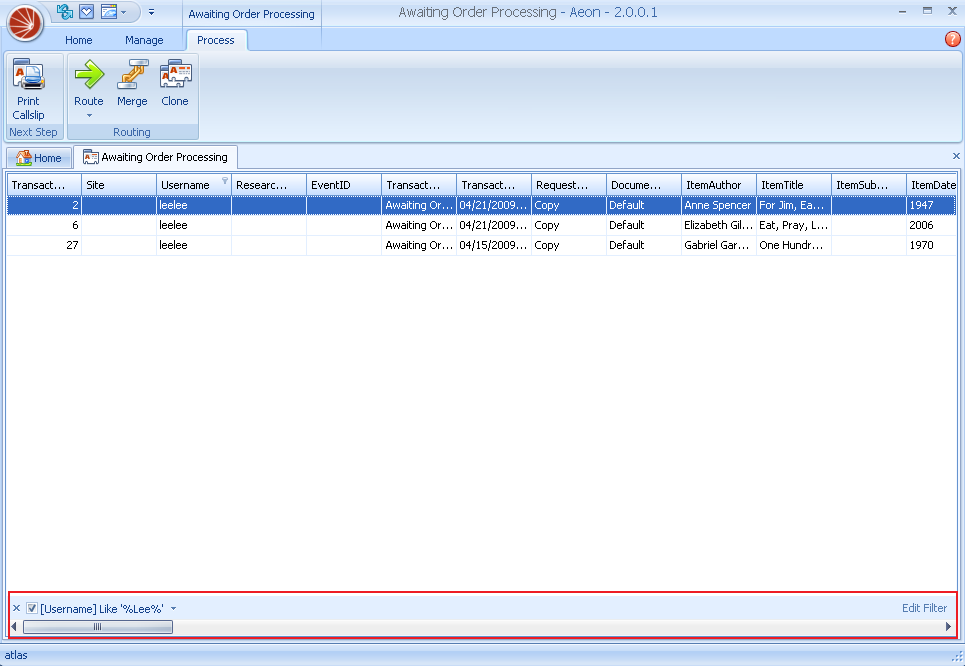Click the envelope icon in quick access toolbar
The image size is (965, 666).
(87, 12)
